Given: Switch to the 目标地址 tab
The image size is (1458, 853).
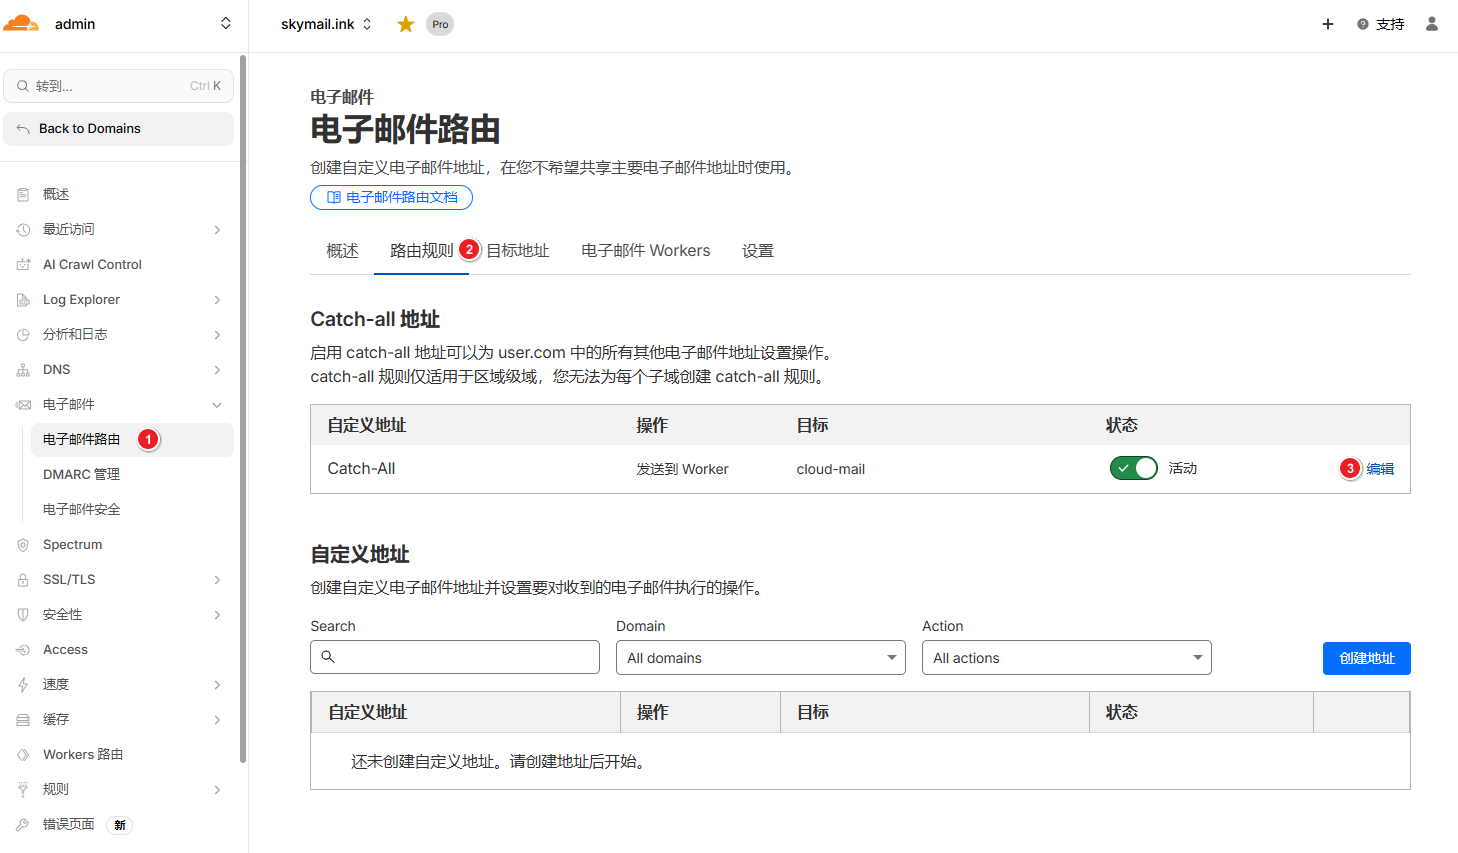Looking at the screenshot, I should pyautogui.click(x=517, y=251).
